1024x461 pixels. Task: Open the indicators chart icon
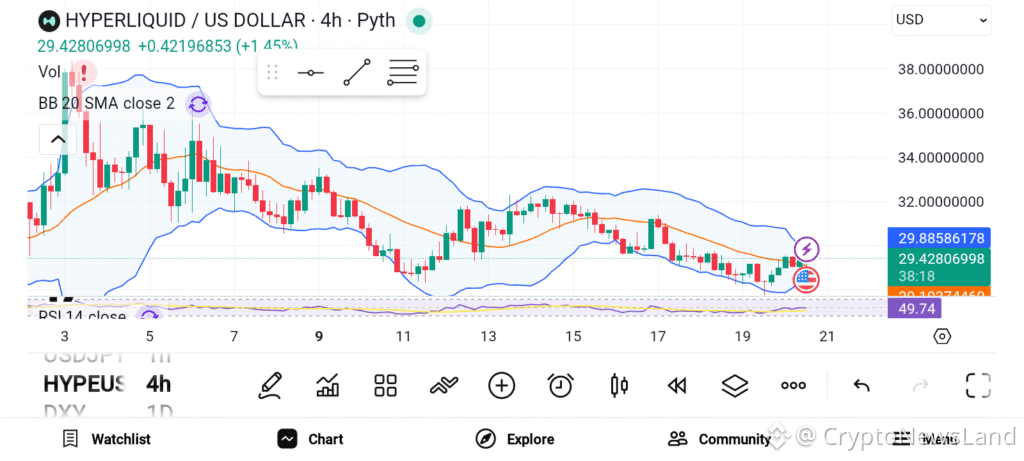(327, 385)
